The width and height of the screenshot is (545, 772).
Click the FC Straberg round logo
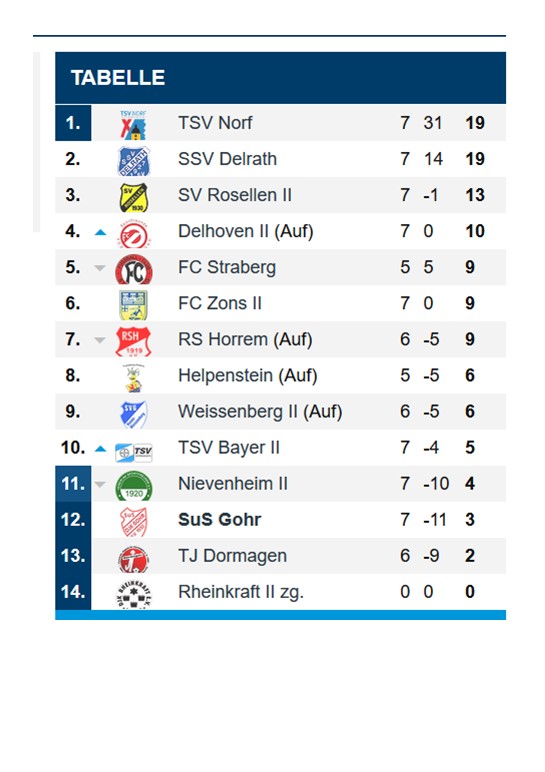click(x=134, y=269)
